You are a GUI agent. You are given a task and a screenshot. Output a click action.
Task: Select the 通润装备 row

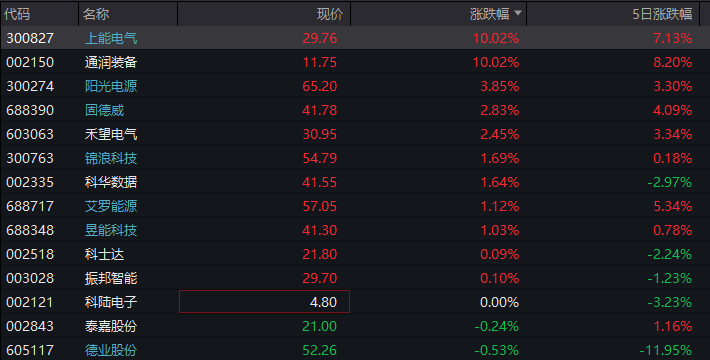pyautogui.click(x=355, y=62)
